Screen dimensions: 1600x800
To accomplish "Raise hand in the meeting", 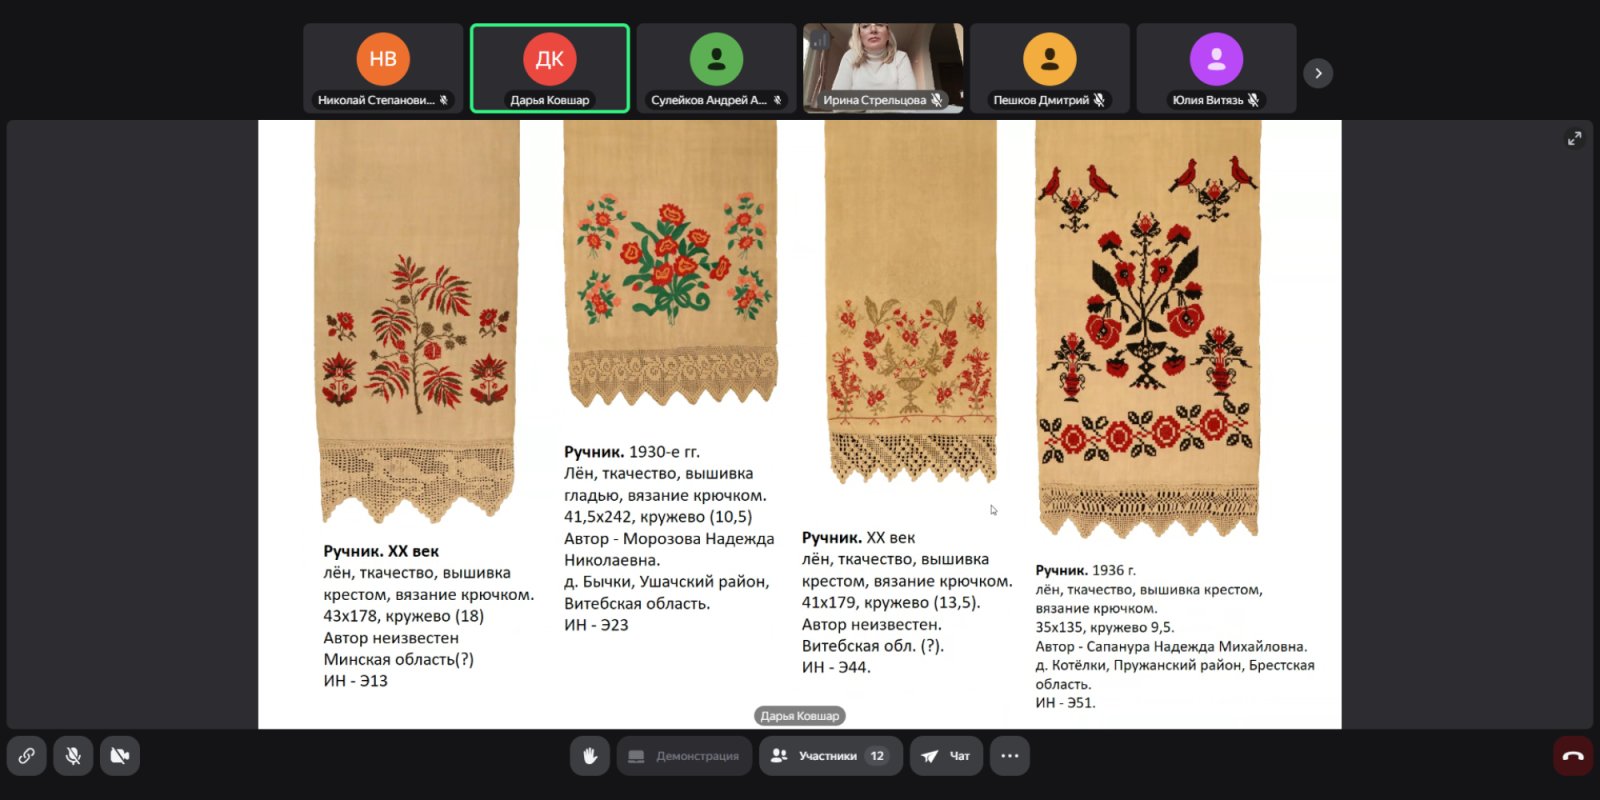I will 590,756.
